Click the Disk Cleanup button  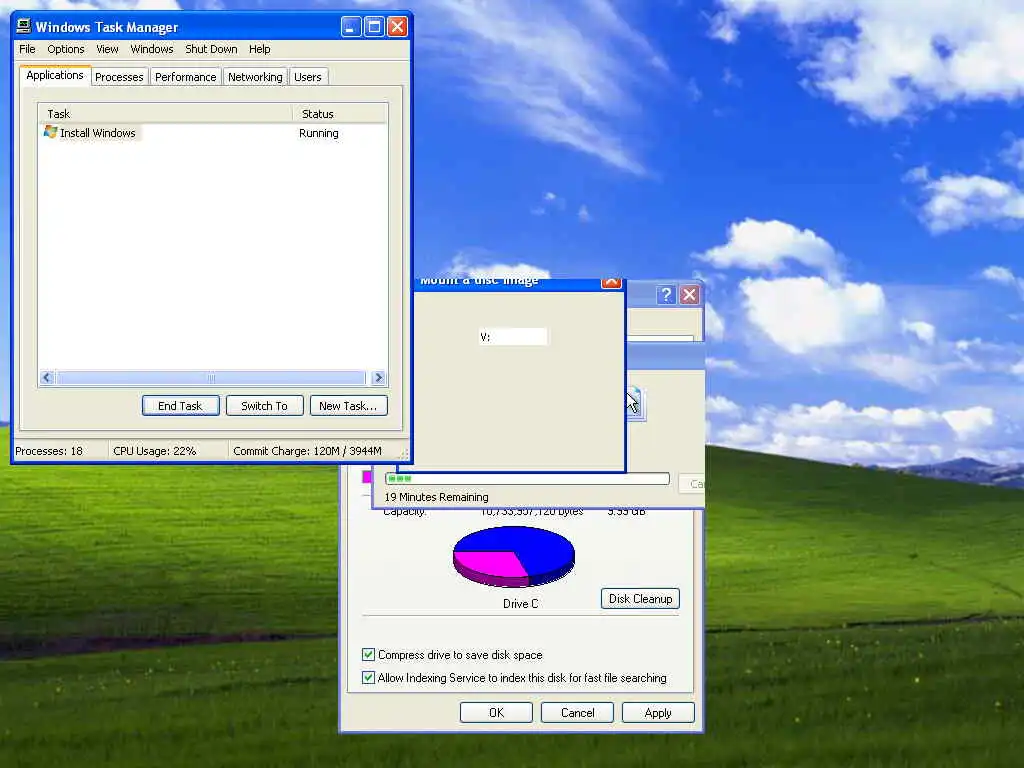point(640,599)
